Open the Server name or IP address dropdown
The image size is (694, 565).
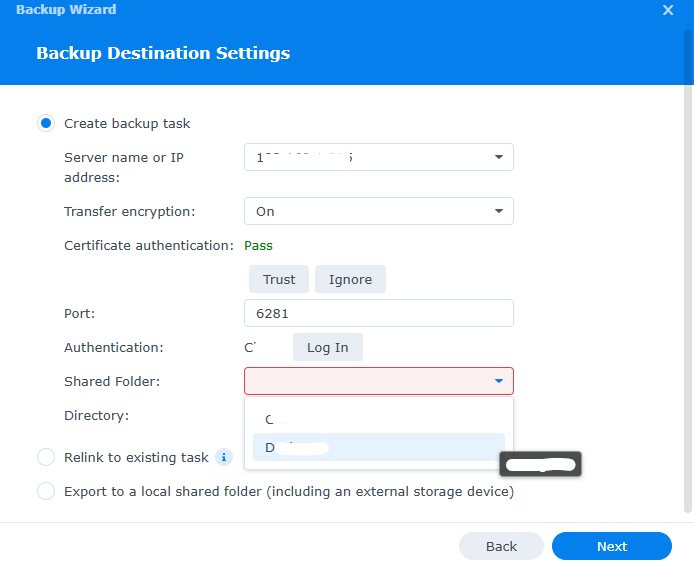pyautogui.click(x=499, y=157)
